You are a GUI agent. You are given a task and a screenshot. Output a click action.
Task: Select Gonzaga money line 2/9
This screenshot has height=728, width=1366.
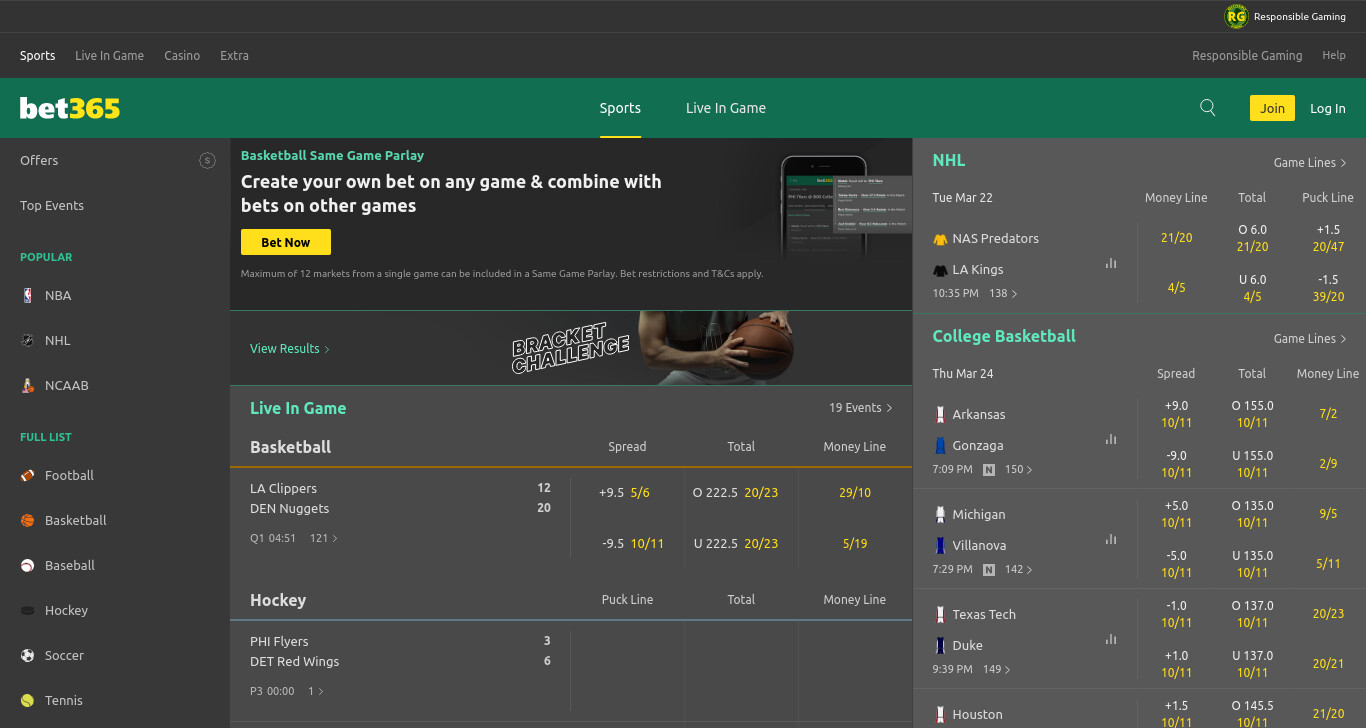click(x=1328, y=464)
